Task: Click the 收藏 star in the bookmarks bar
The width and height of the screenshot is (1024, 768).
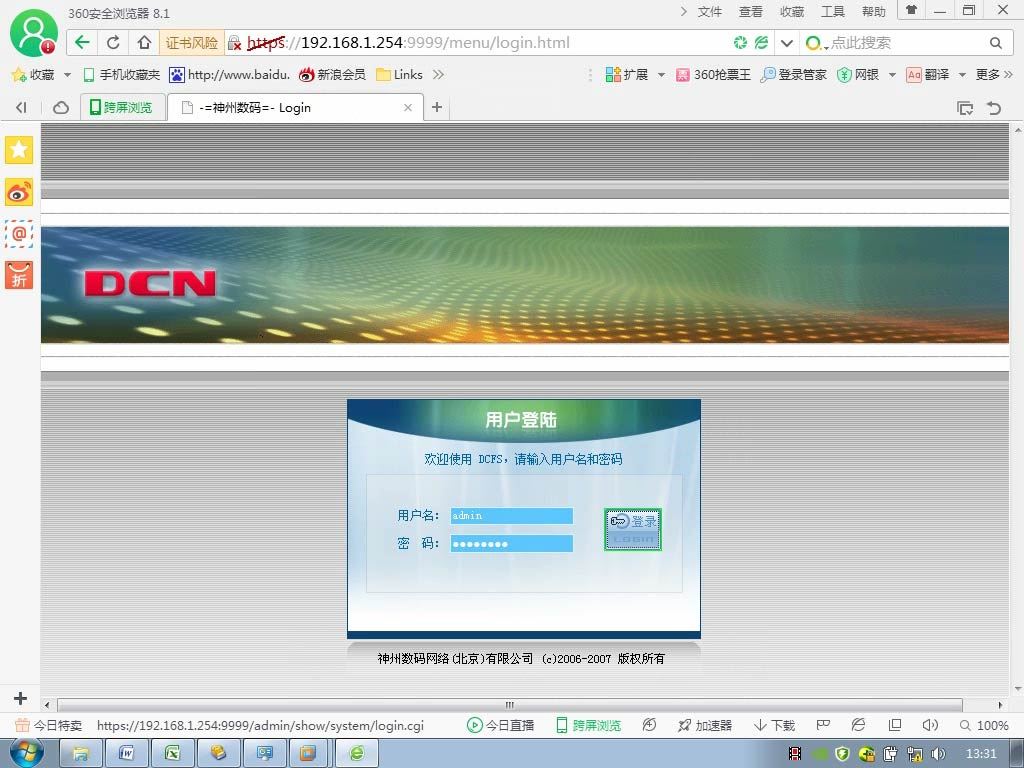Action: point(33,75)
